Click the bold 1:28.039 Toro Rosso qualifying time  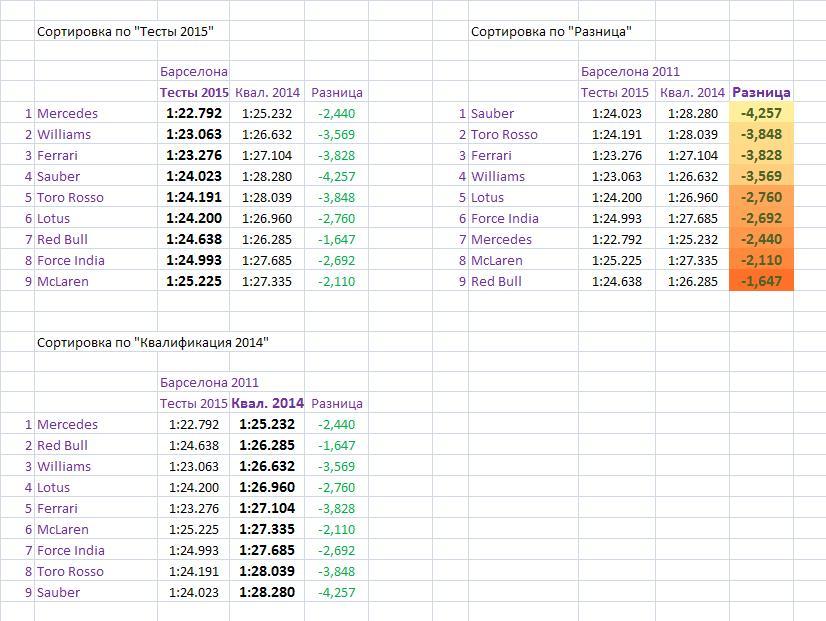(x=267, y=571)
